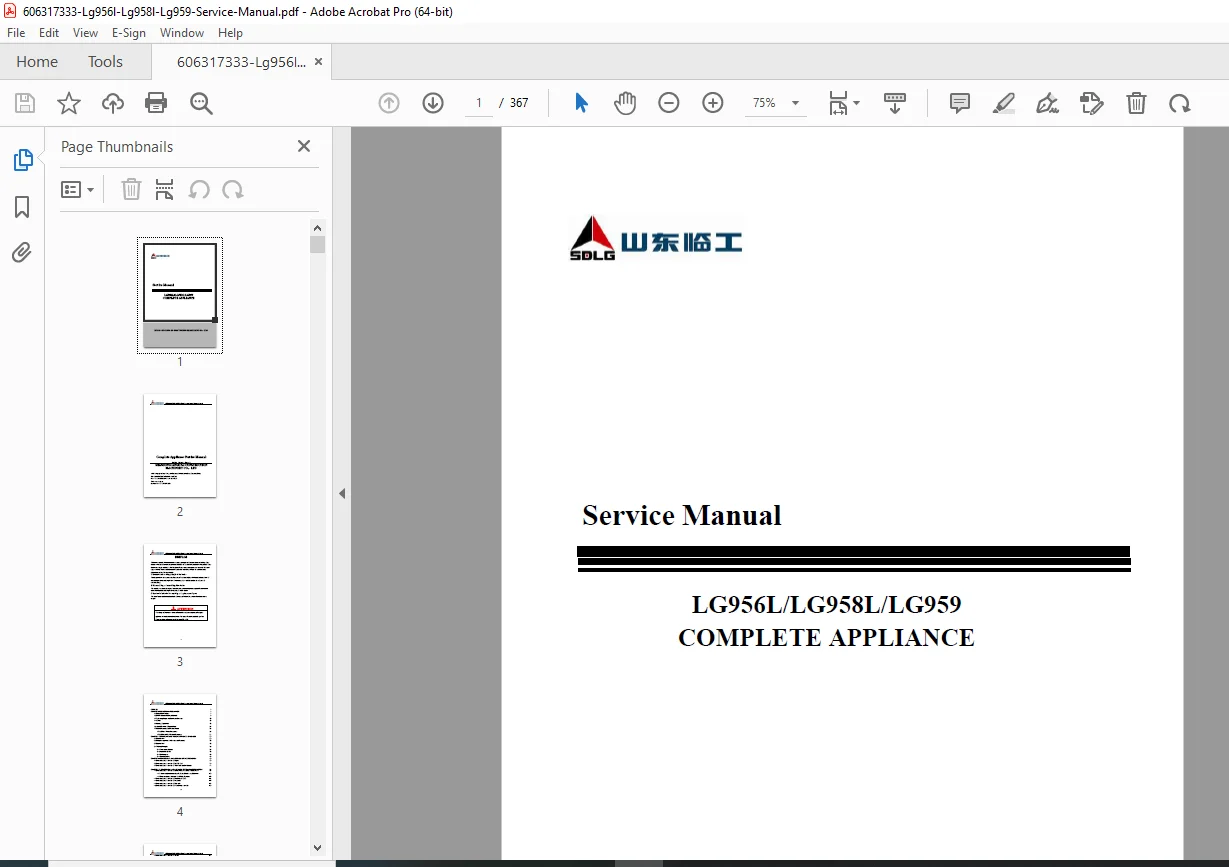This screenshot has width=1229, height=867.
Task: Zoom in with plus icon
Action: (713, 103)
